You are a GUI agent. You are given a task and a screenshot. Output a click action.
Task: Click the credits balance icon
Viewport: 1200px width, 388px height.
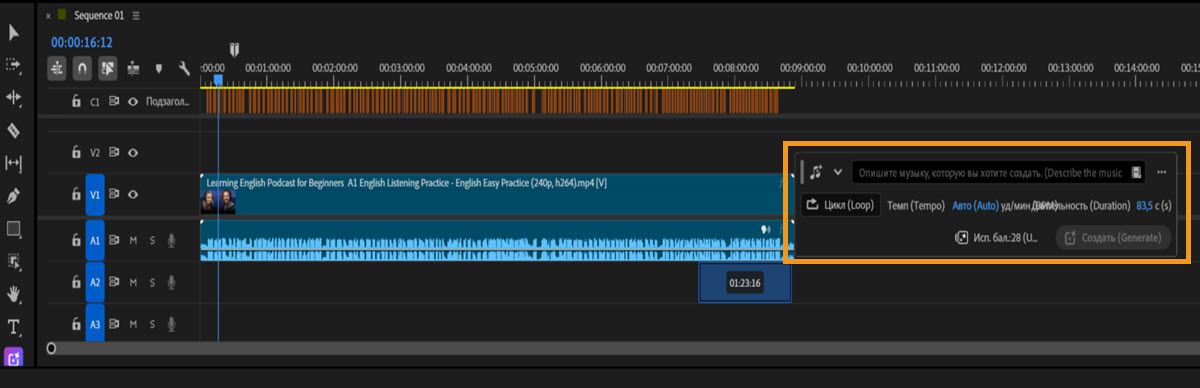961,238
